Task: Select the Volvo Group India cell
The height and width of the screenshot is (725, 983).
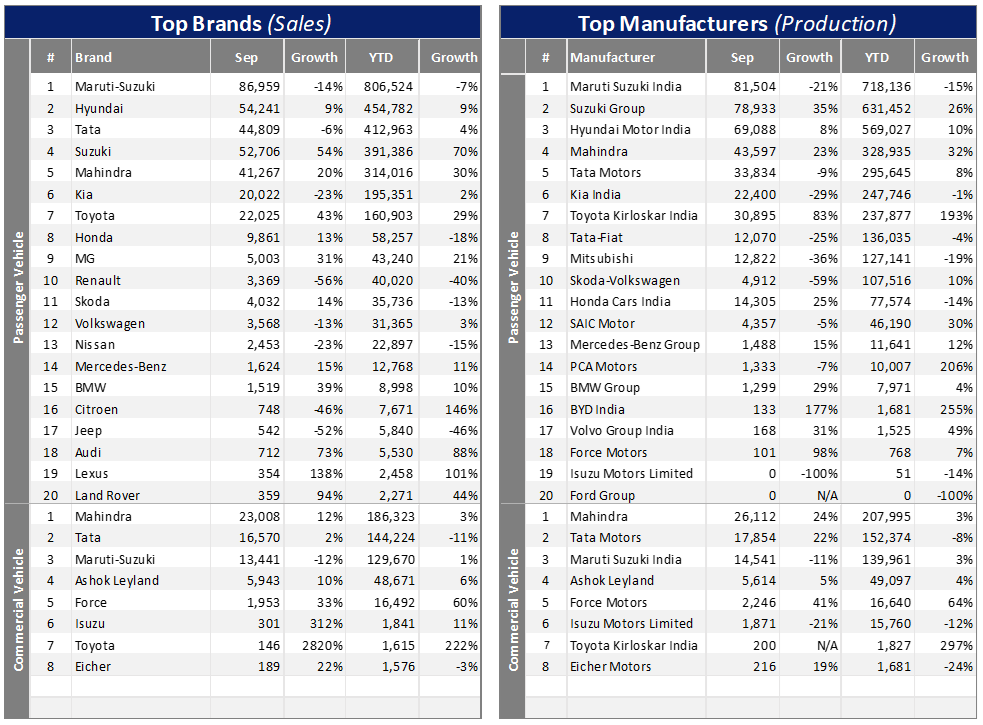Action: [622, 431]
